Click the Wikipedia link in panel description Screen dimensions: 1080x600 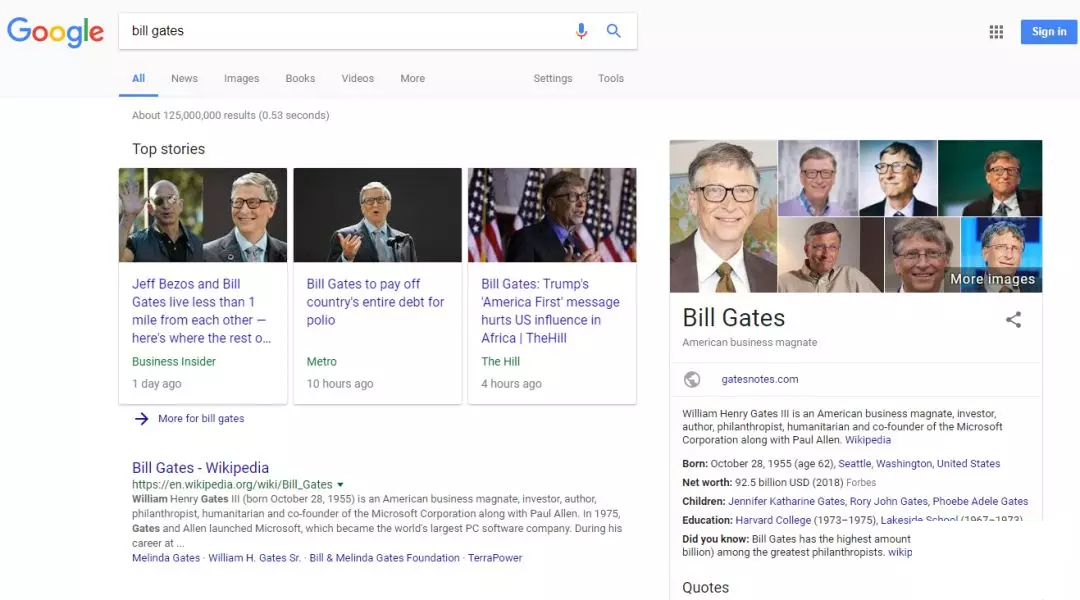[x=868, y=440]
